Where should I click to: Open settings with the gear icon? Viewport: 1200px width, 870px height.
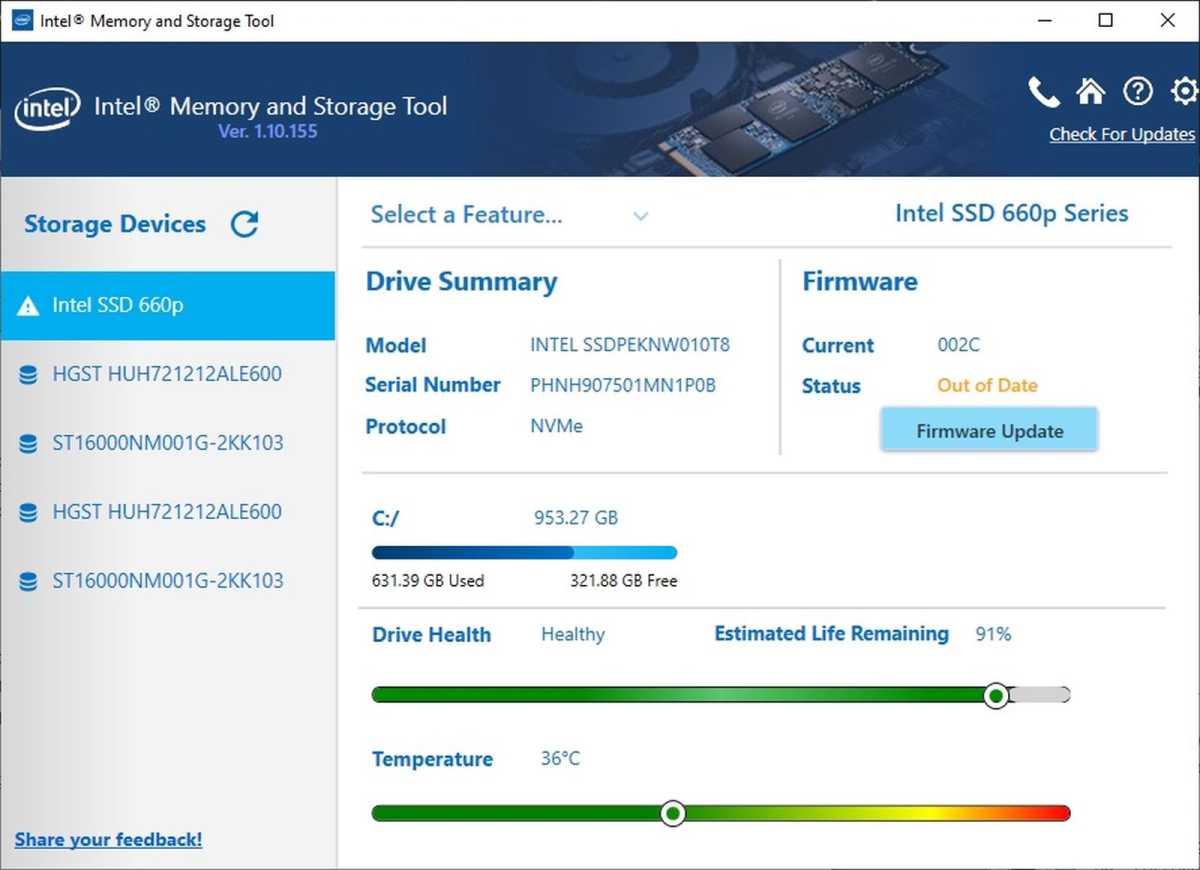point(1185,92)
